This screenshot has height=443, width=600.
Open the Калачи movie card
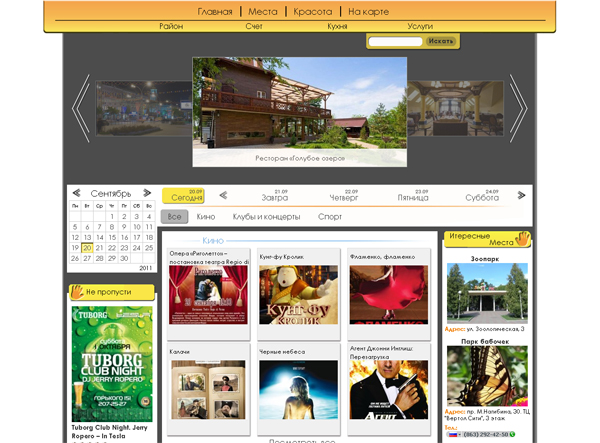pyautogui.click(x=209, y=389)
